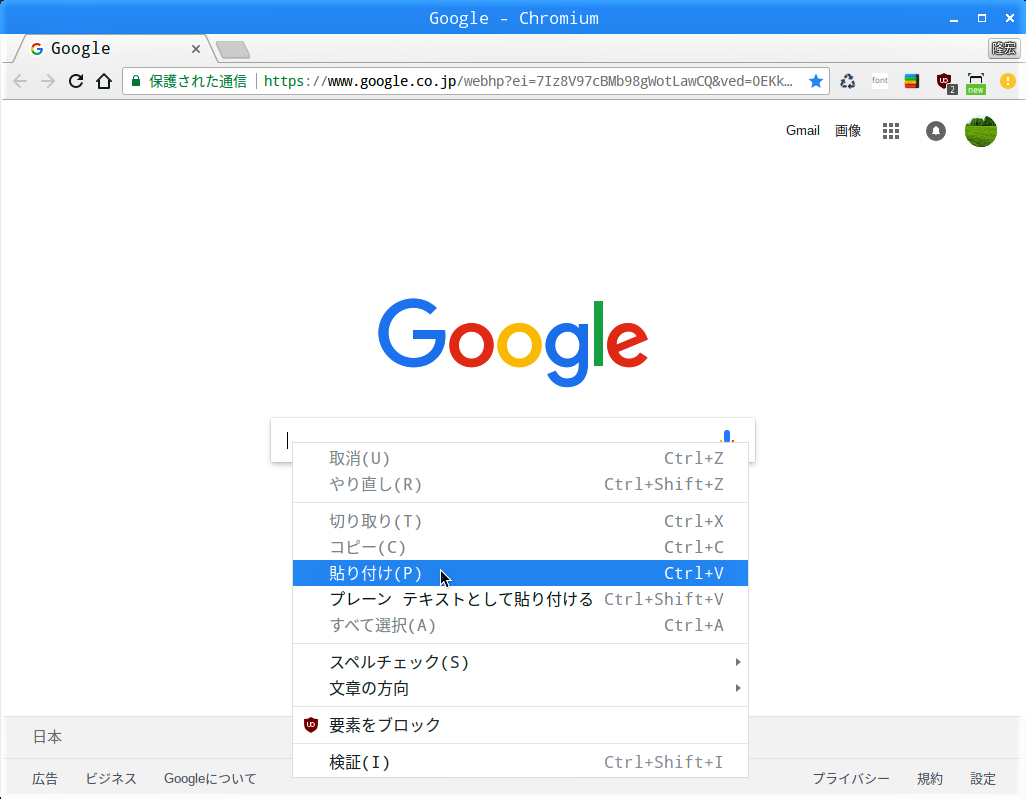Open Google apps grid
This screenshot has width=1026, height=799.
(891, 131)
